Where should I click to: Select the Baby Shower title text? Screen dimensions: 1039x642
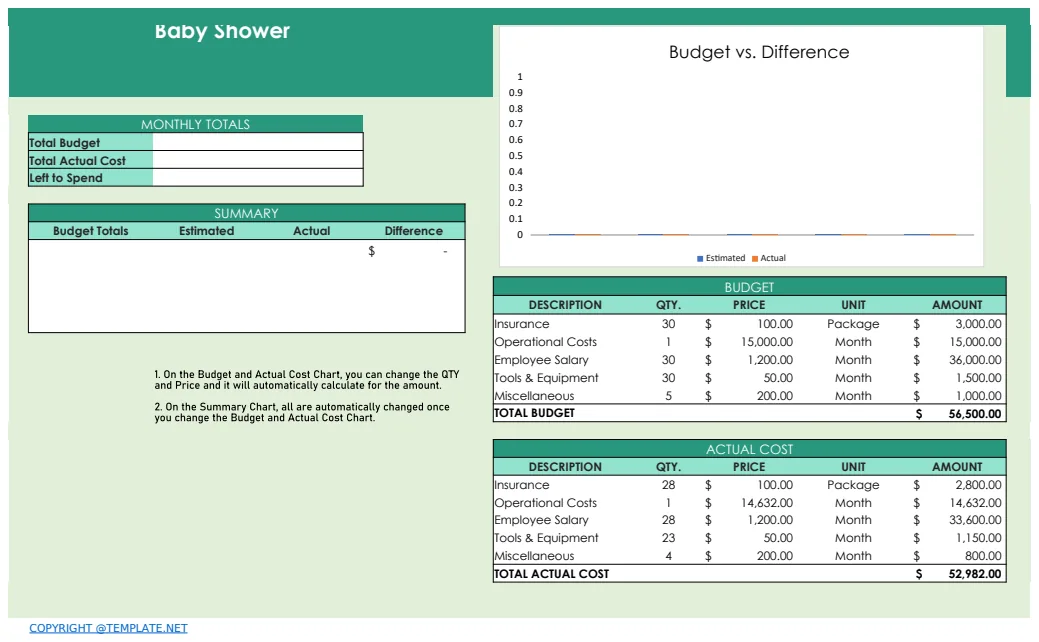pos(222,30)
